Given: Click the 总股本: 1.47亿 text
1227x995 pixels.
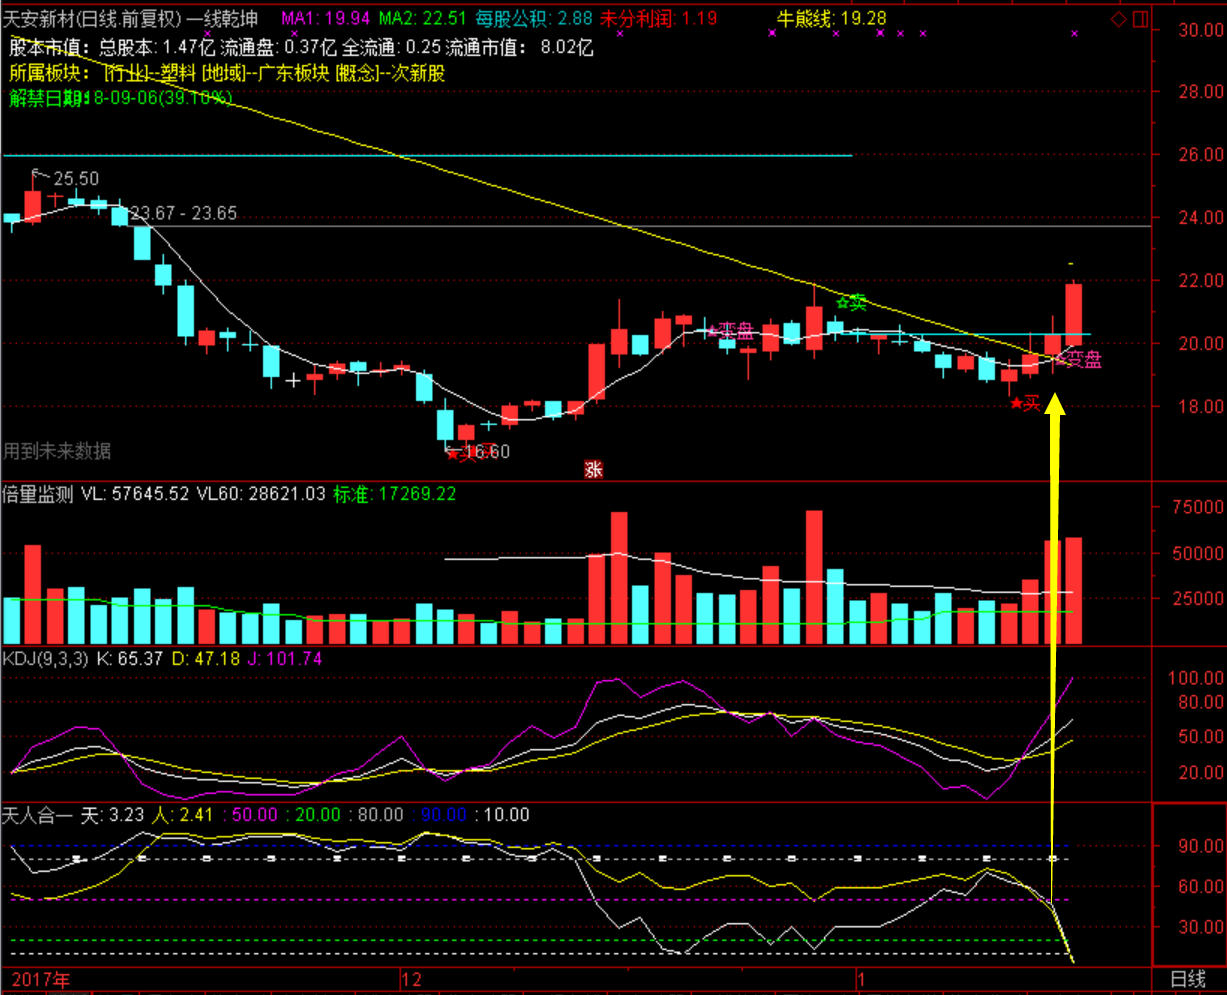Looking at the screenshot, I should tap(159, 46).
